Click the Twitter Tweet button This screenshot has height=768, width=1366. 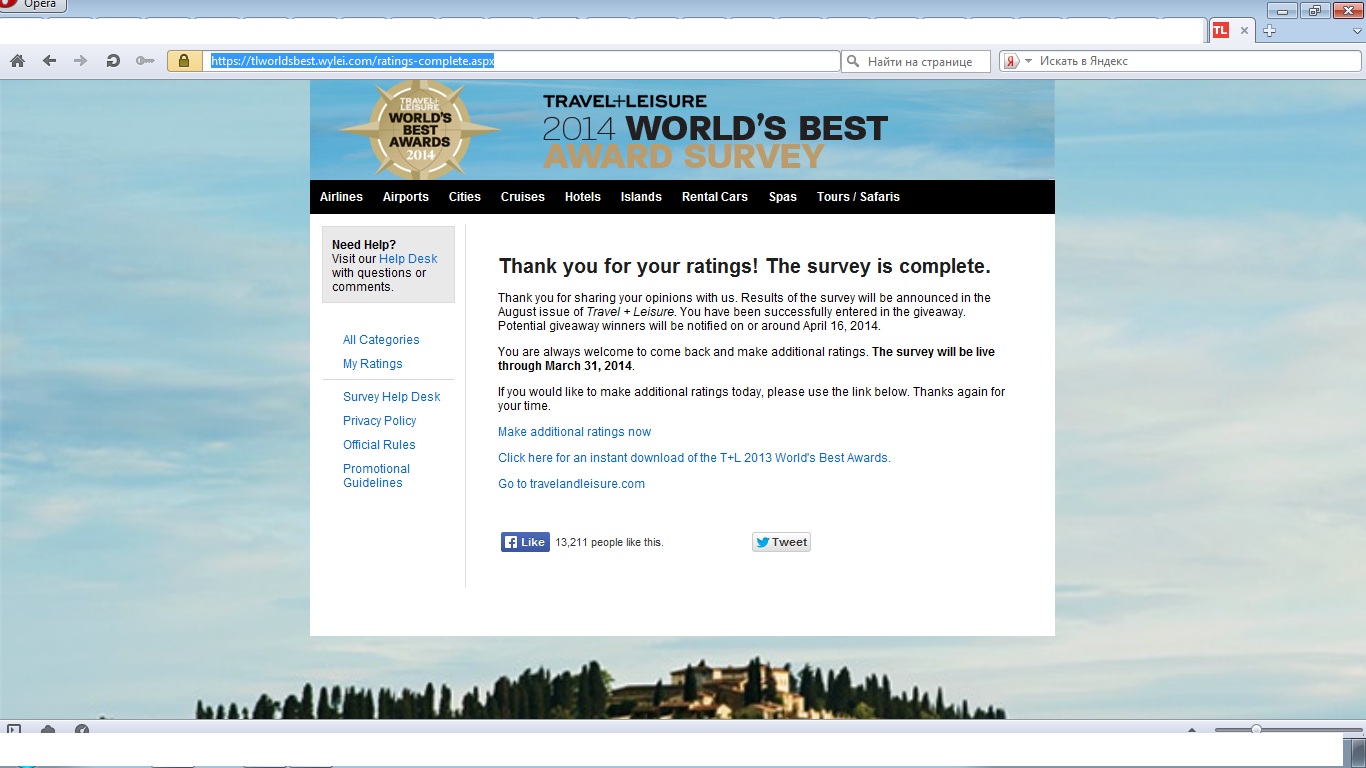pos(781,542)
